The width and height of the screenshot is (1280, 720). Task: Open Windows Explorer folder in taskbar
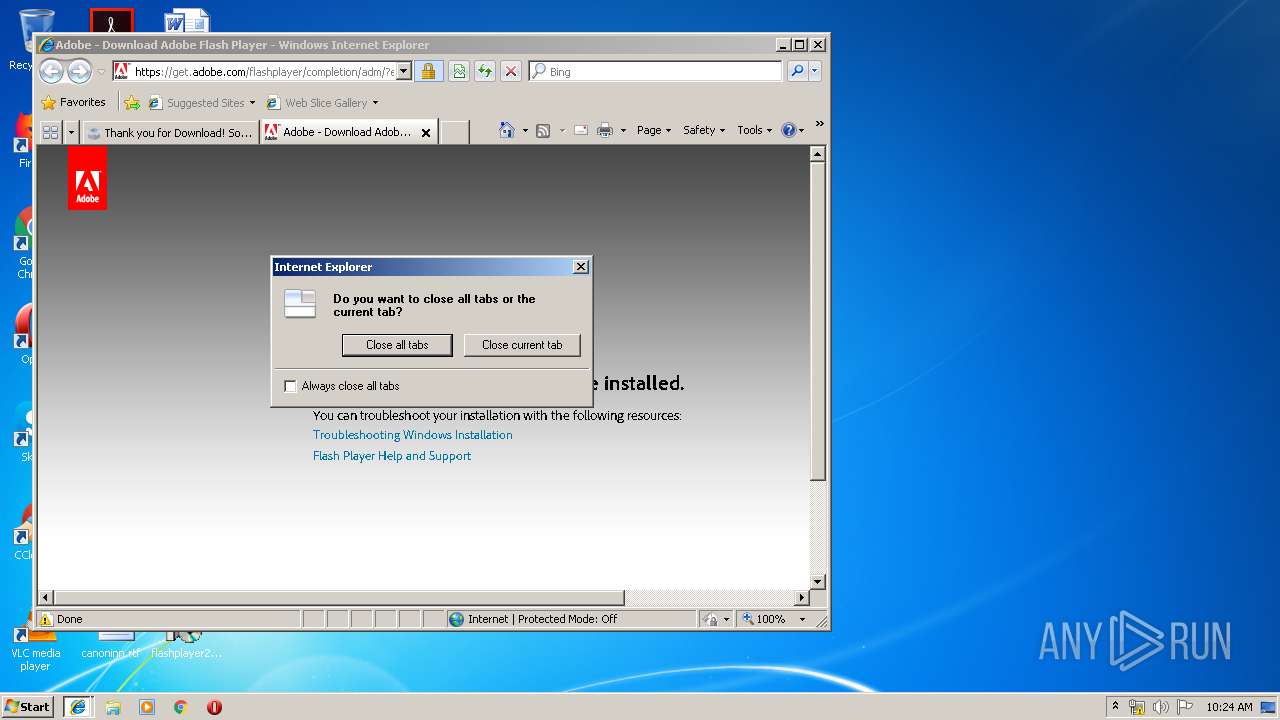(113, 707)
